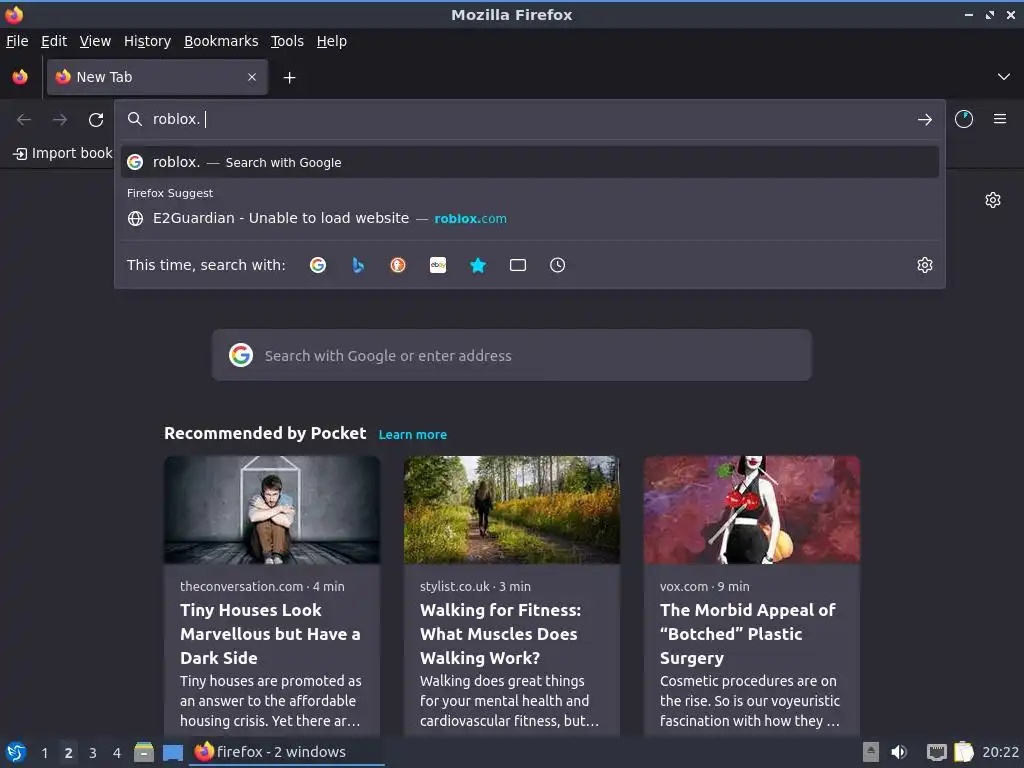Click the go arrow in the address bar
Viewport: 1024px width, 768px height.
(x=925, y=120)
